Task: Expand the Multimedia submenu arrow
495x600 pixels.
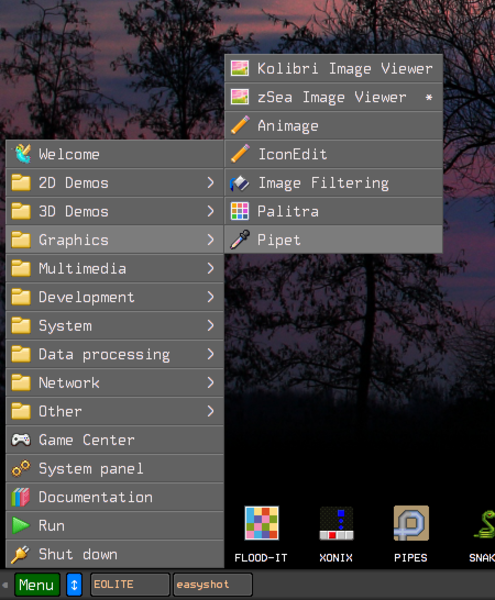Action: coord(210,268)
